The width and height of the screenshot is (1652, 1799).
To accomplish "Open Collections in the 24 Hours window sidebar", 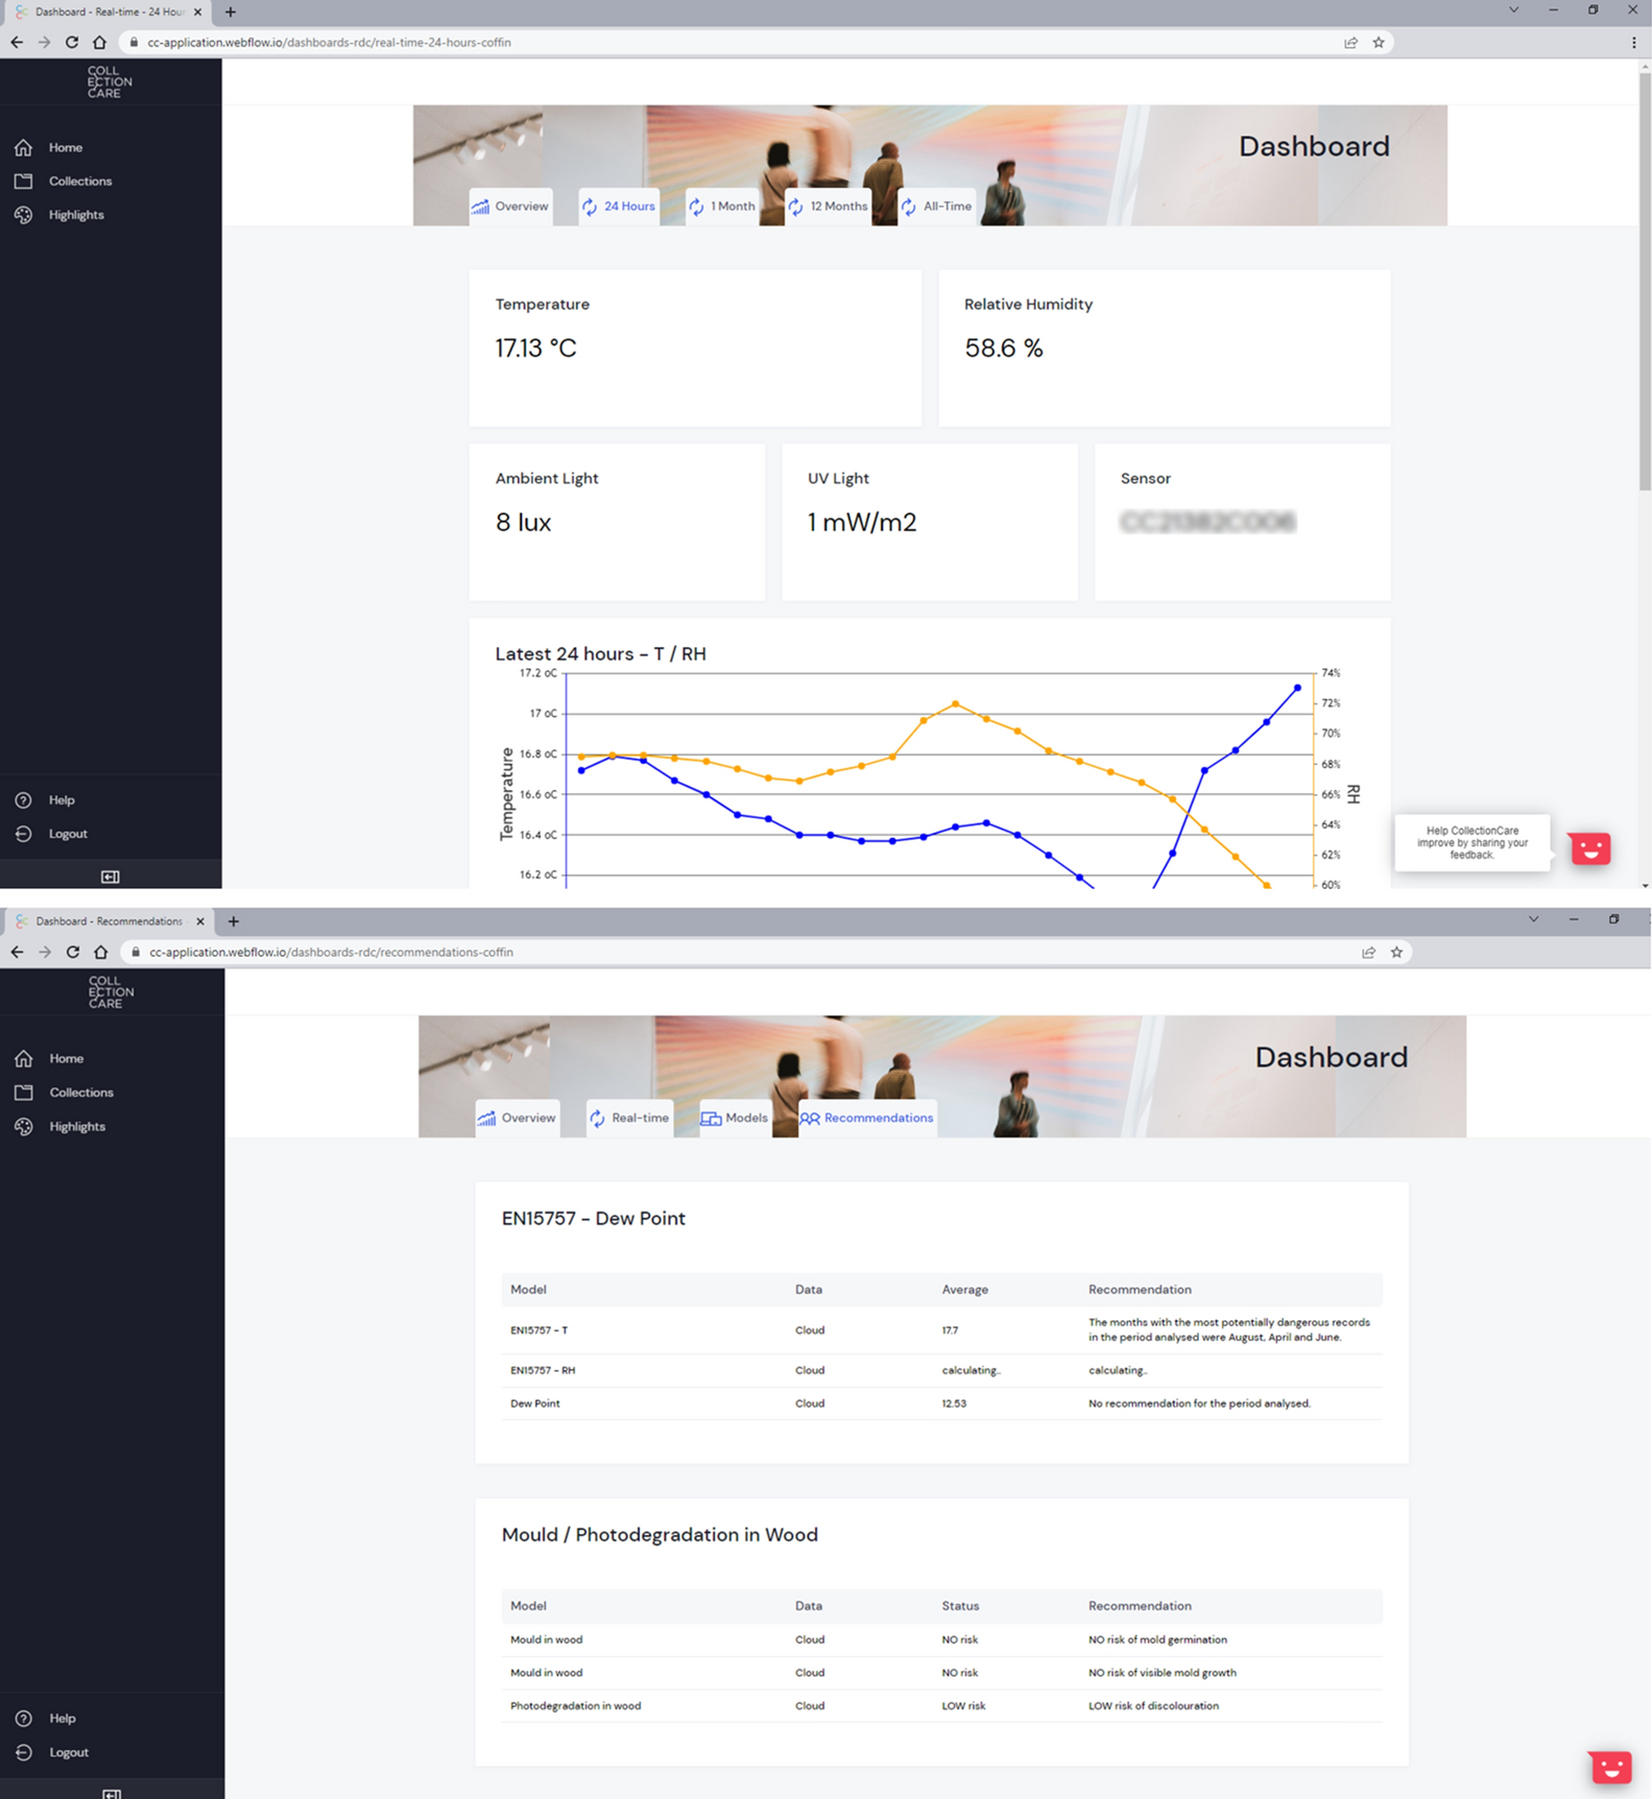I will pos(64,181).
